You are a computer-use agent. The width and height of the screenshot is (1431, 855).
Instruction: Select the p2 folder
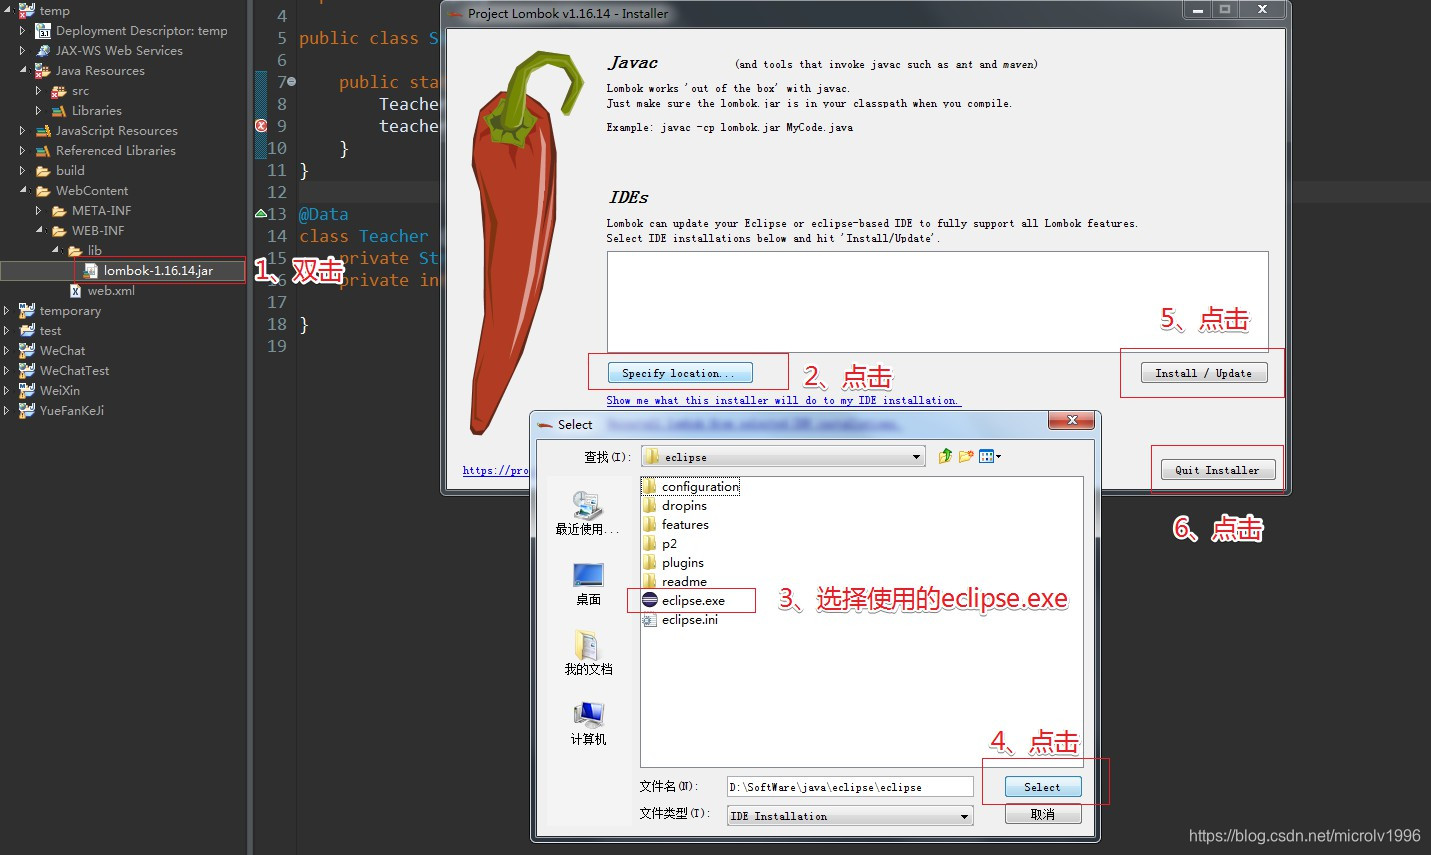660,544
